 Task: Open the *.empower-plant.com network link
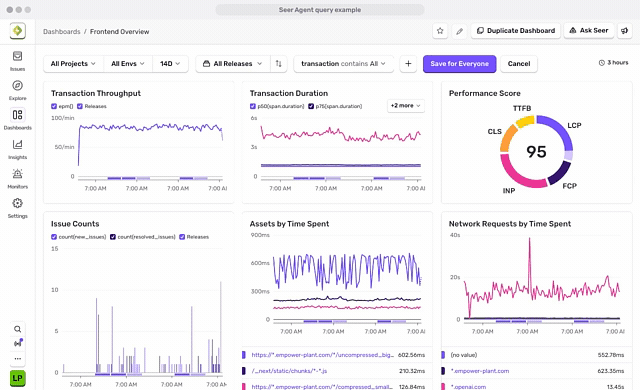480,371
